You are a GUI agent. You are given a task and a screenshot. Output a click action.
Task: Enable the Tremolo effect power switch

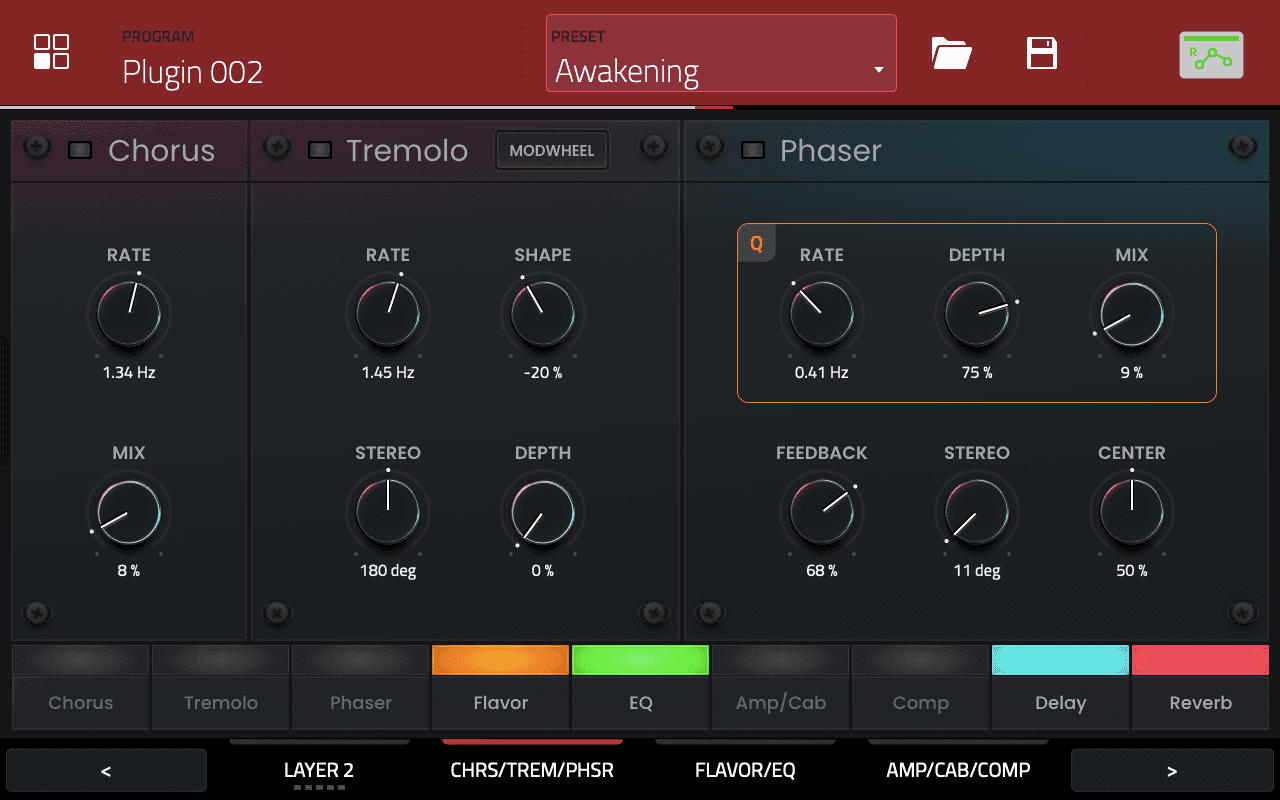(319, 150)
